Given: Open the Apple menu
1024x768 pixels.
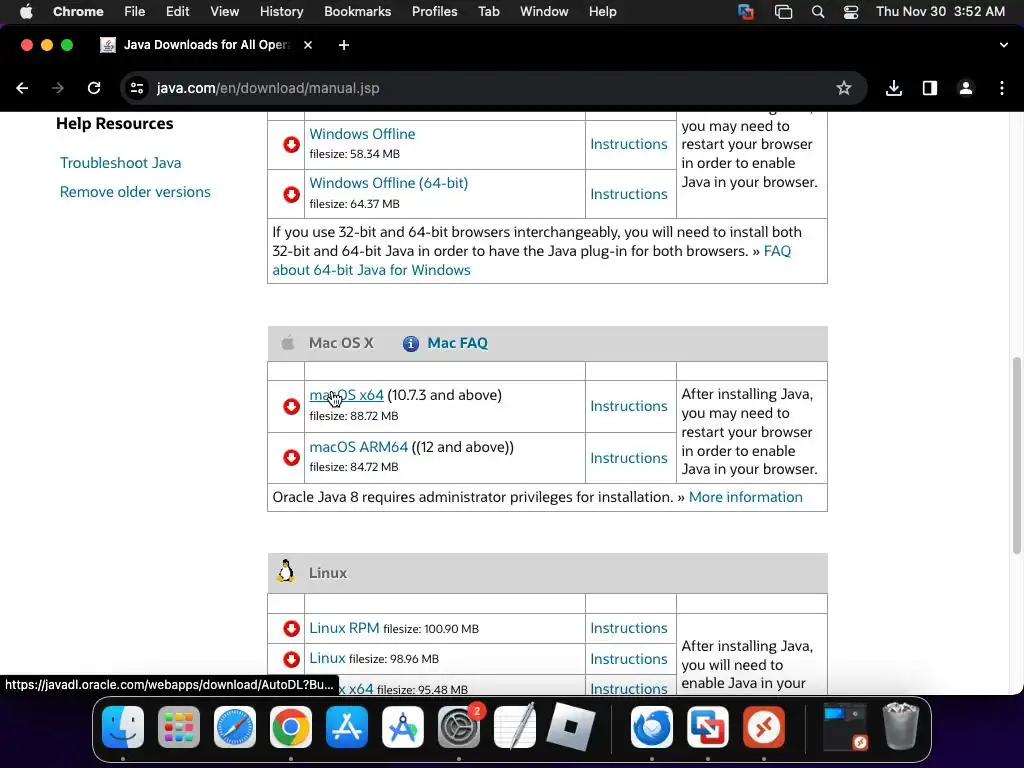Looking at the screenshot, I should (x=26, y=12).
